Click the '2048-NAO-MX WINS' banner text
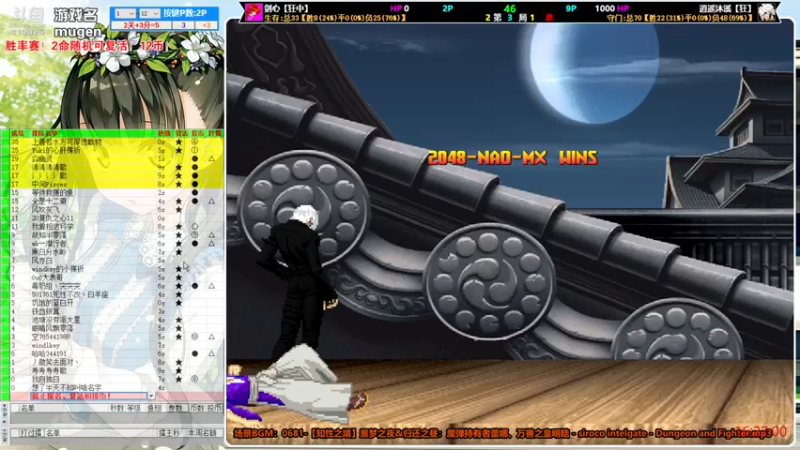The image size is (800, 450). pyautogui.click(x=512, y=158)
